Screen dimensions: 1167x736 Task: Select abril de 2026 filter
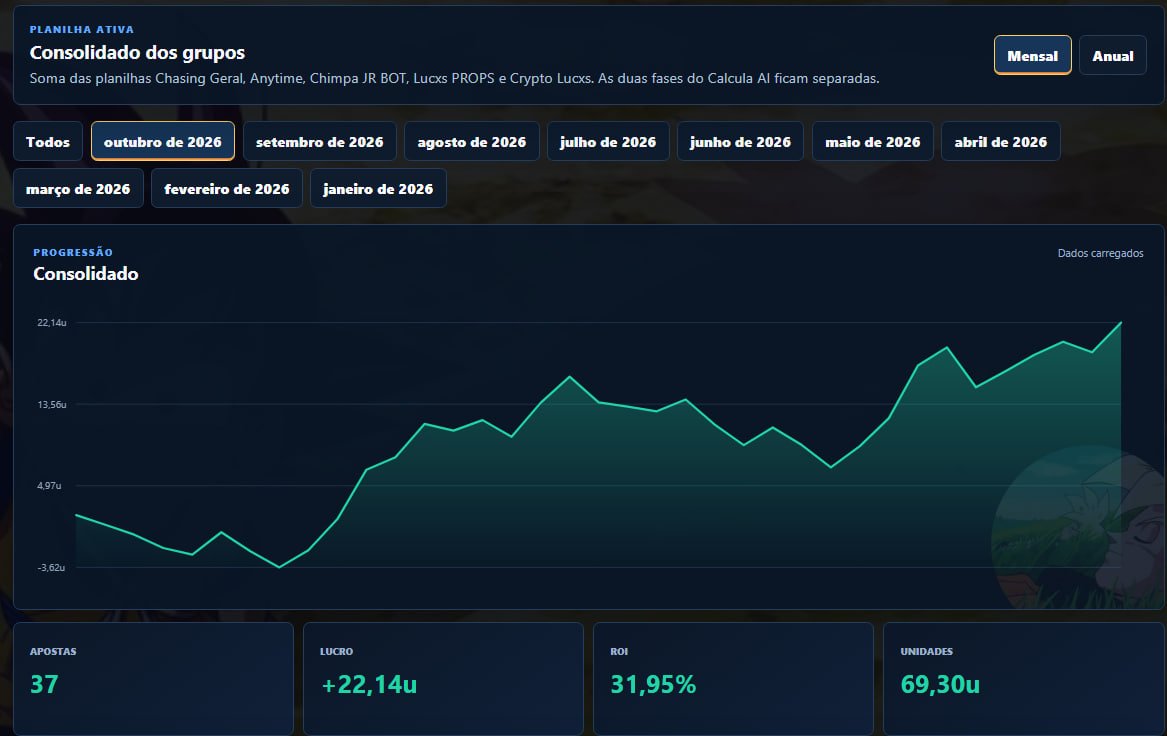[1000, 141]
